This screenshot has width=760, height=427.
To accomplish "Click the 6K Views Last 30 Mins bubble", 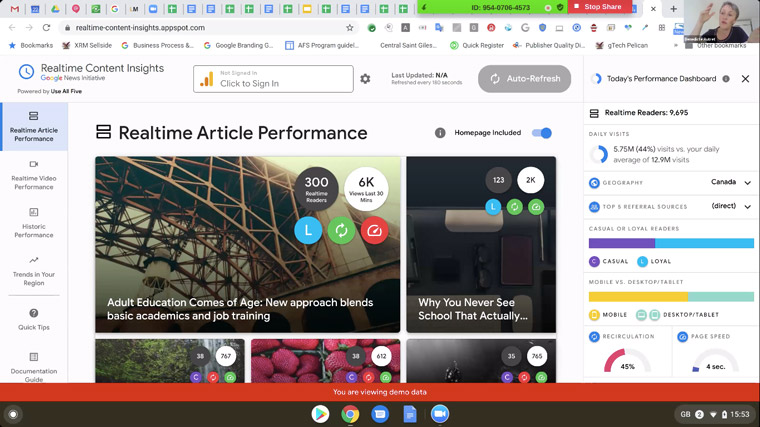I will tap(366, 189).
